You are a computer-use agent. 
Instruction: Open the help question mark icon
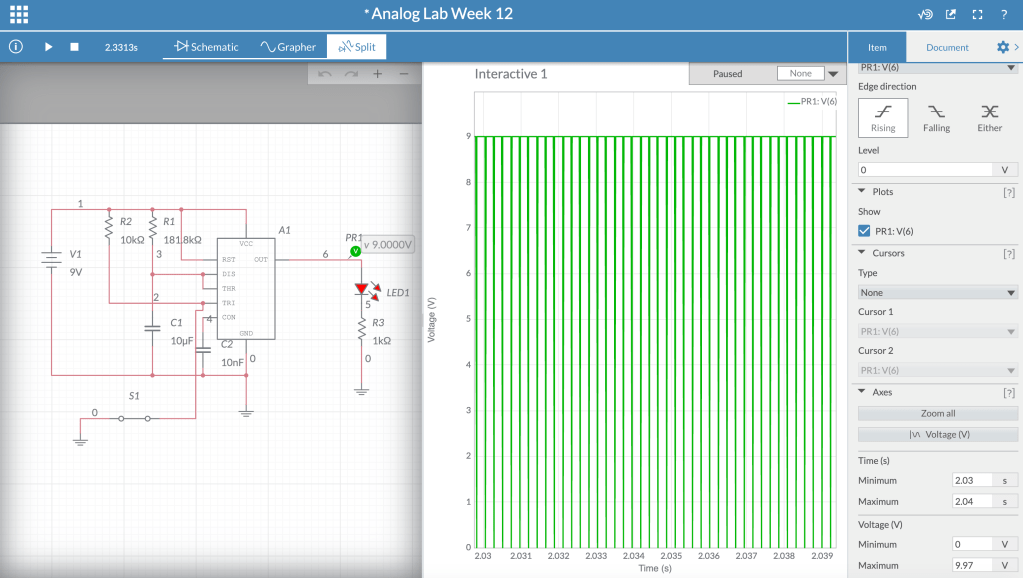point(1004,14)
